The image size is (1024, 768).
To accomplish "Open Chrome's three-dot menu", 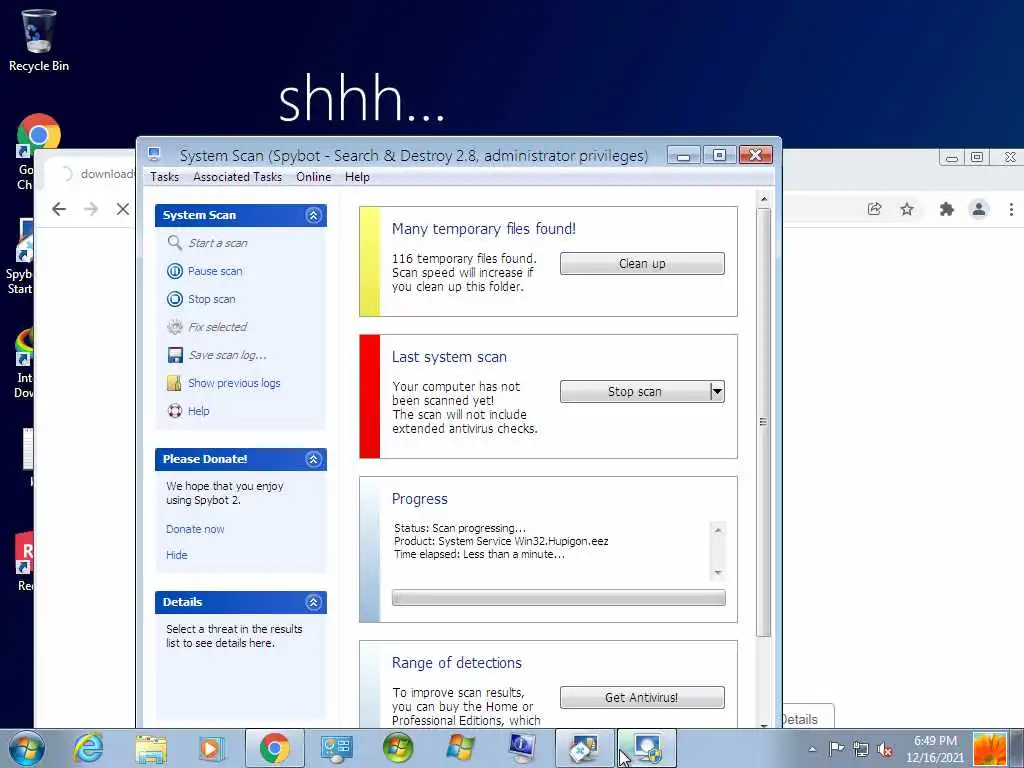I will (x=1011, y=209).
